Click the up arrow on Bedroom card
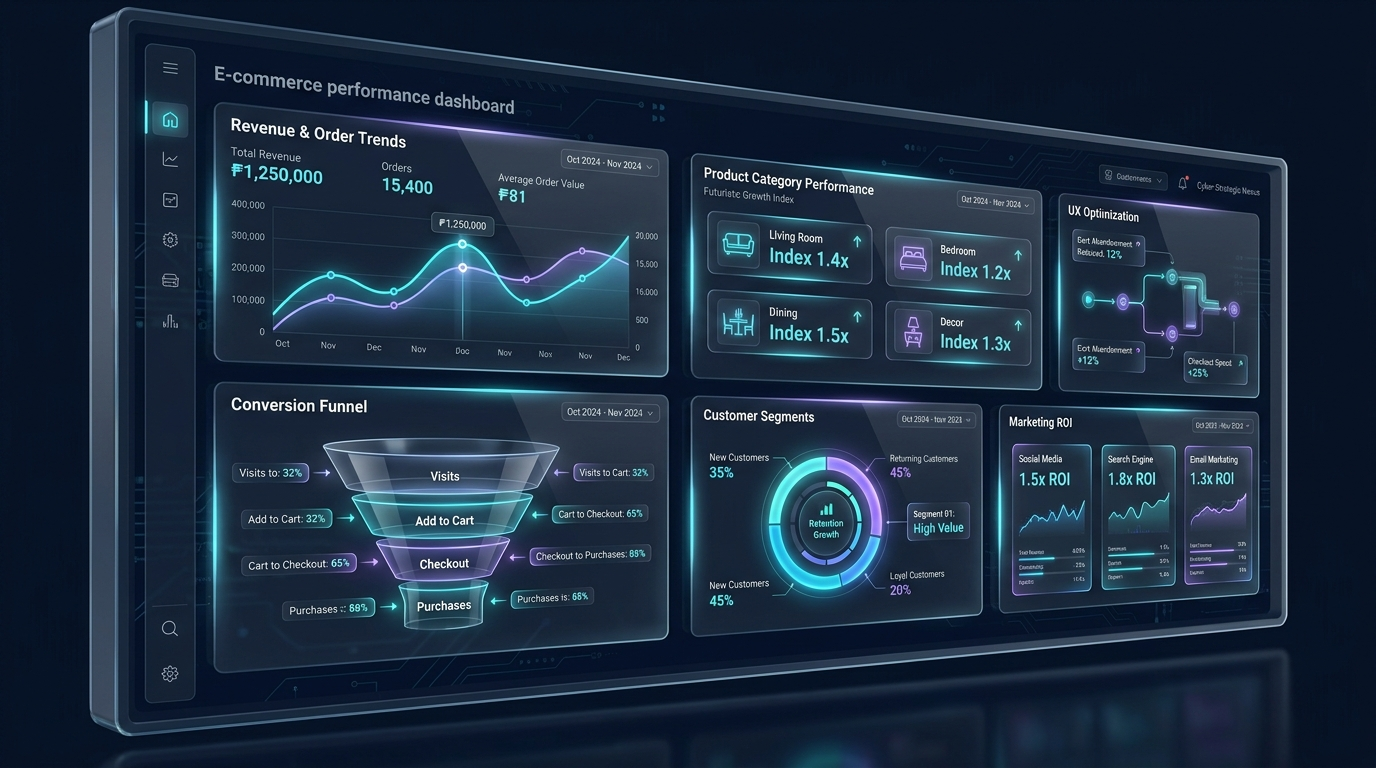This screenshot has width=1376, height=768. click(x=1018, y=255)
